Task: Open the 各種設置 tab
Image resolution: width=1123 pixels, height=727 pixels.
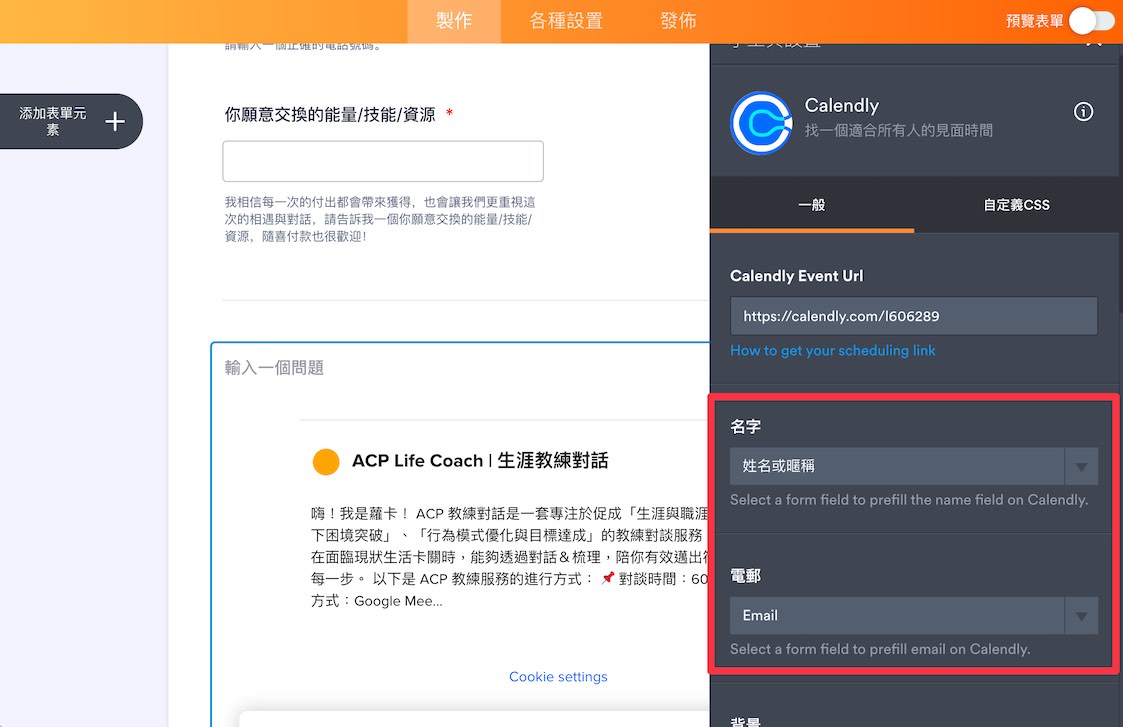Action: [566, 21]
